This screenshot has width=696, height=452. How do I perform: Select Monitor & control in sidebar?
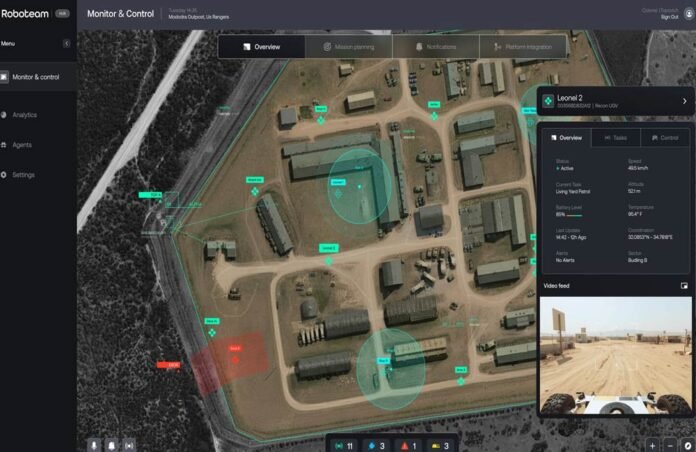tap(36, 77)
